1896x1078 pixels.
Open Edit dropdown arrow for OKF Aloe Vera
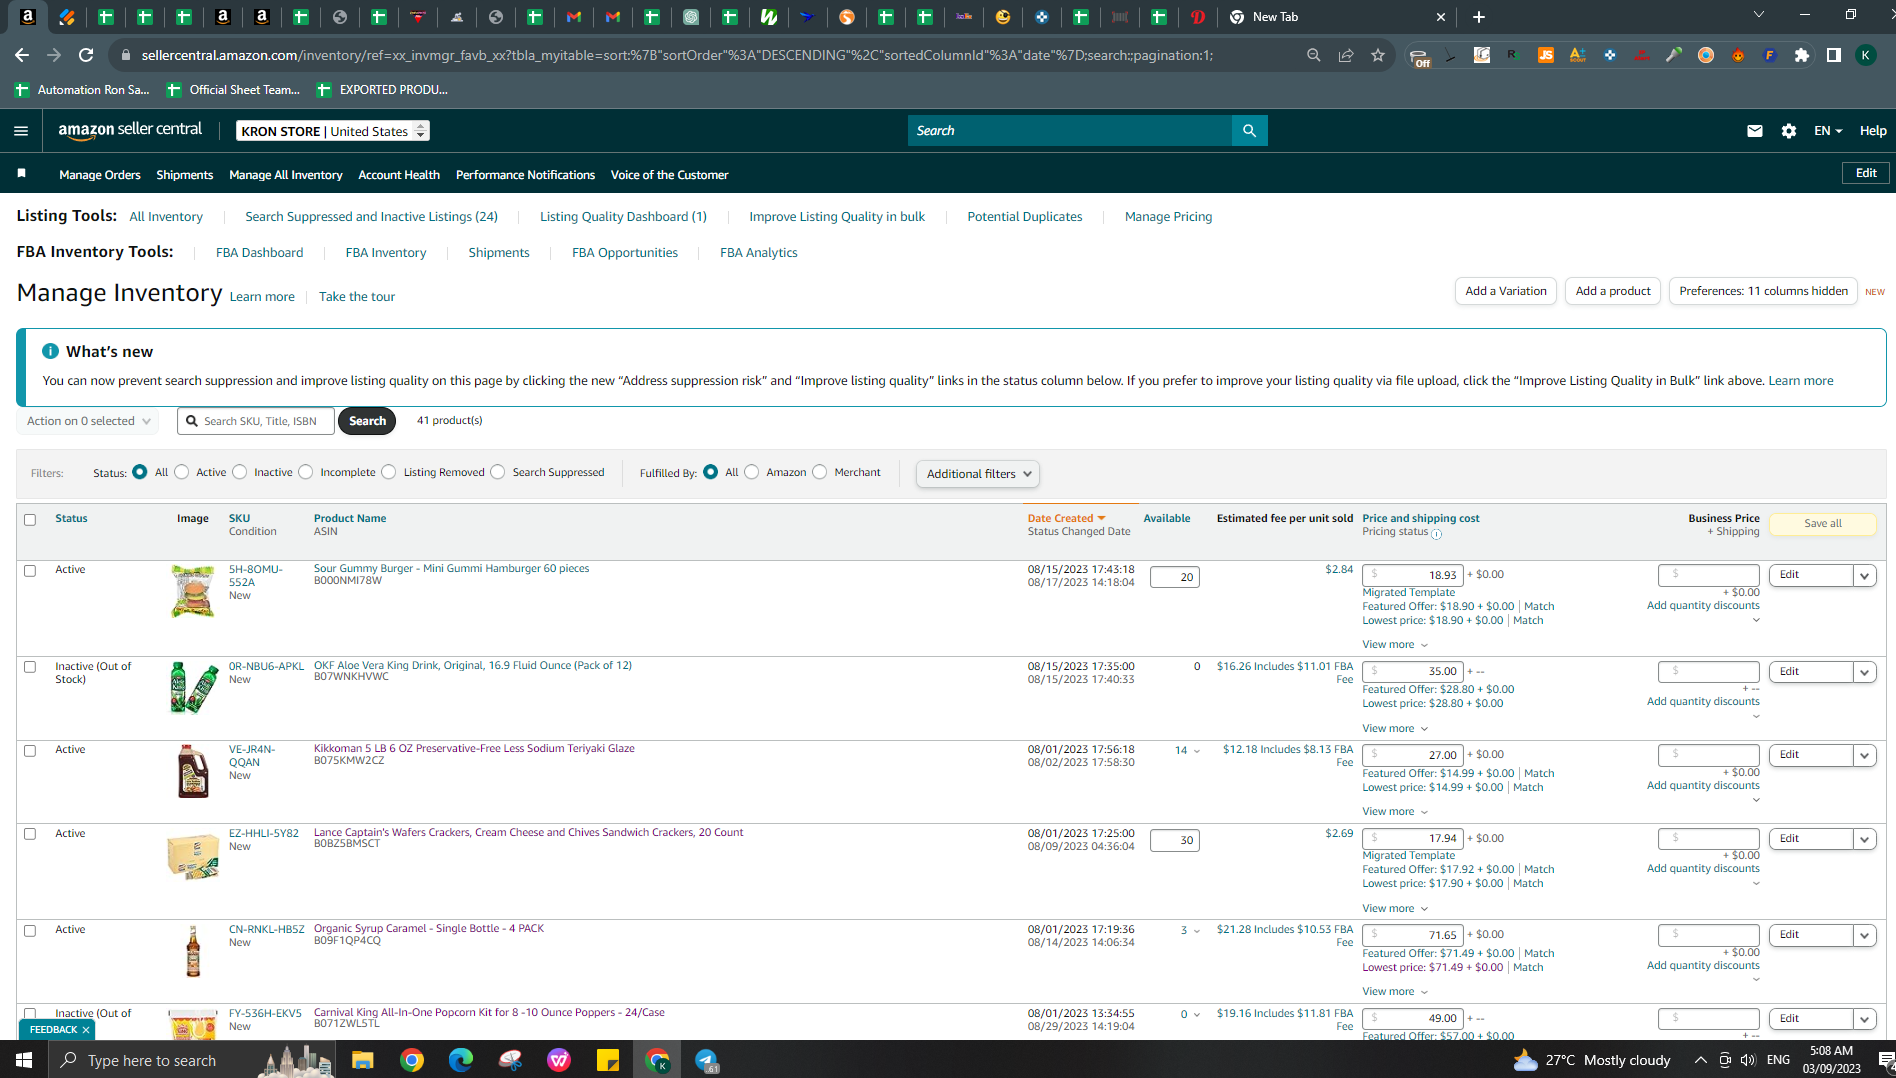click(1864, 672)
